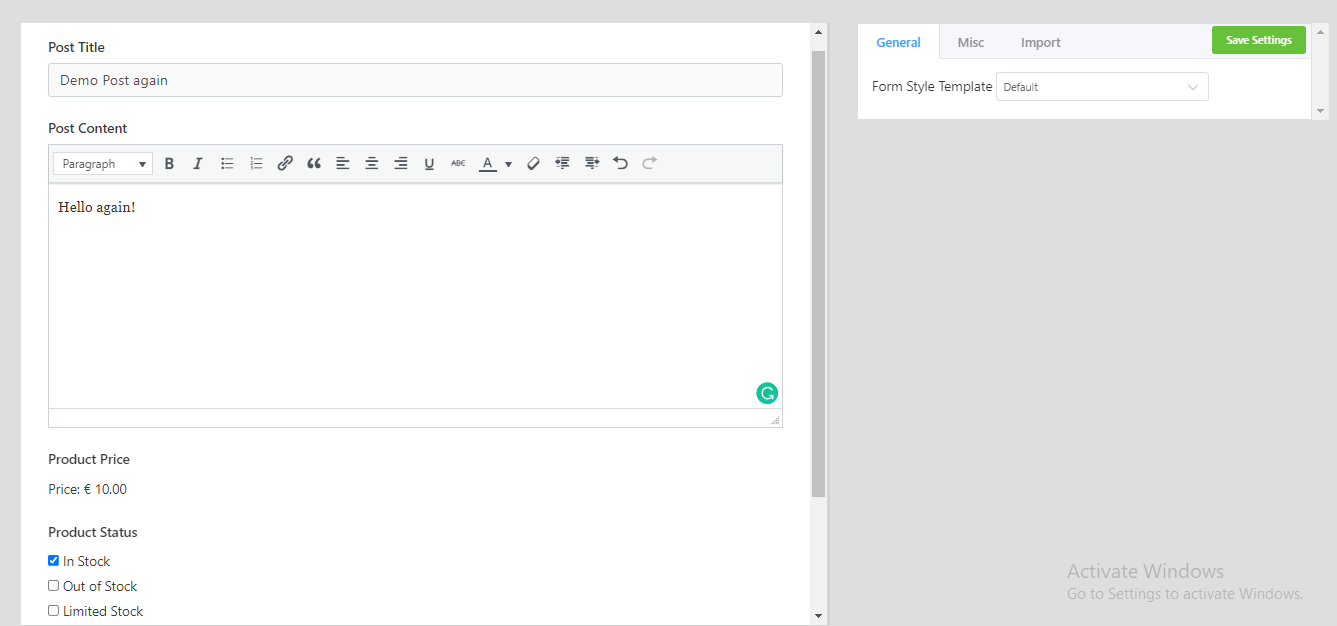Apply blockquote formatting
The image size is (1337, 626).
coord(314,164)
